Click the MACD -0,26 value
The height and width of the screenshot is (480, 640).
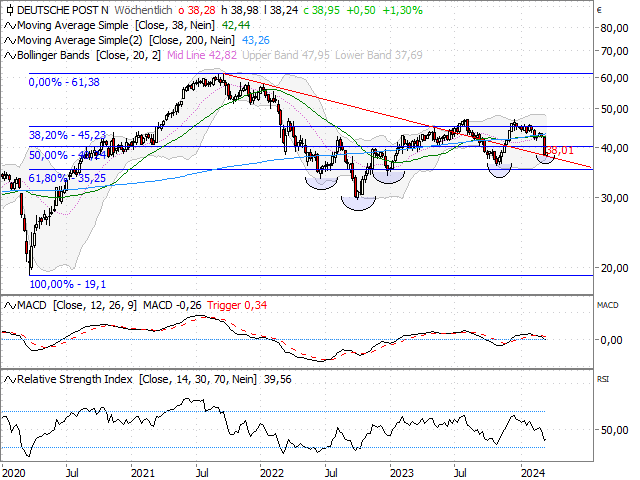click(x=172, y=305)
